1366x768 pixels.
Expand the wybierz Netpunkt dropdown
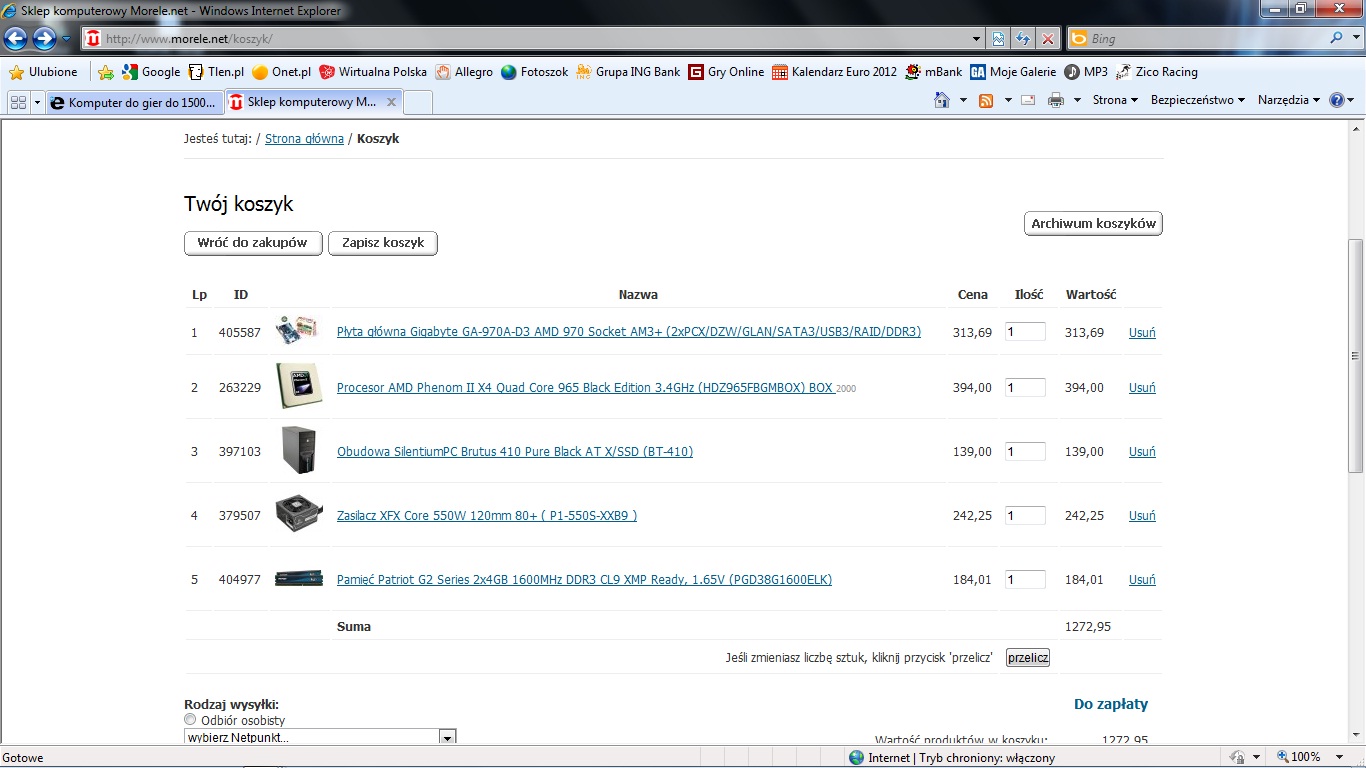click(448, 737)
